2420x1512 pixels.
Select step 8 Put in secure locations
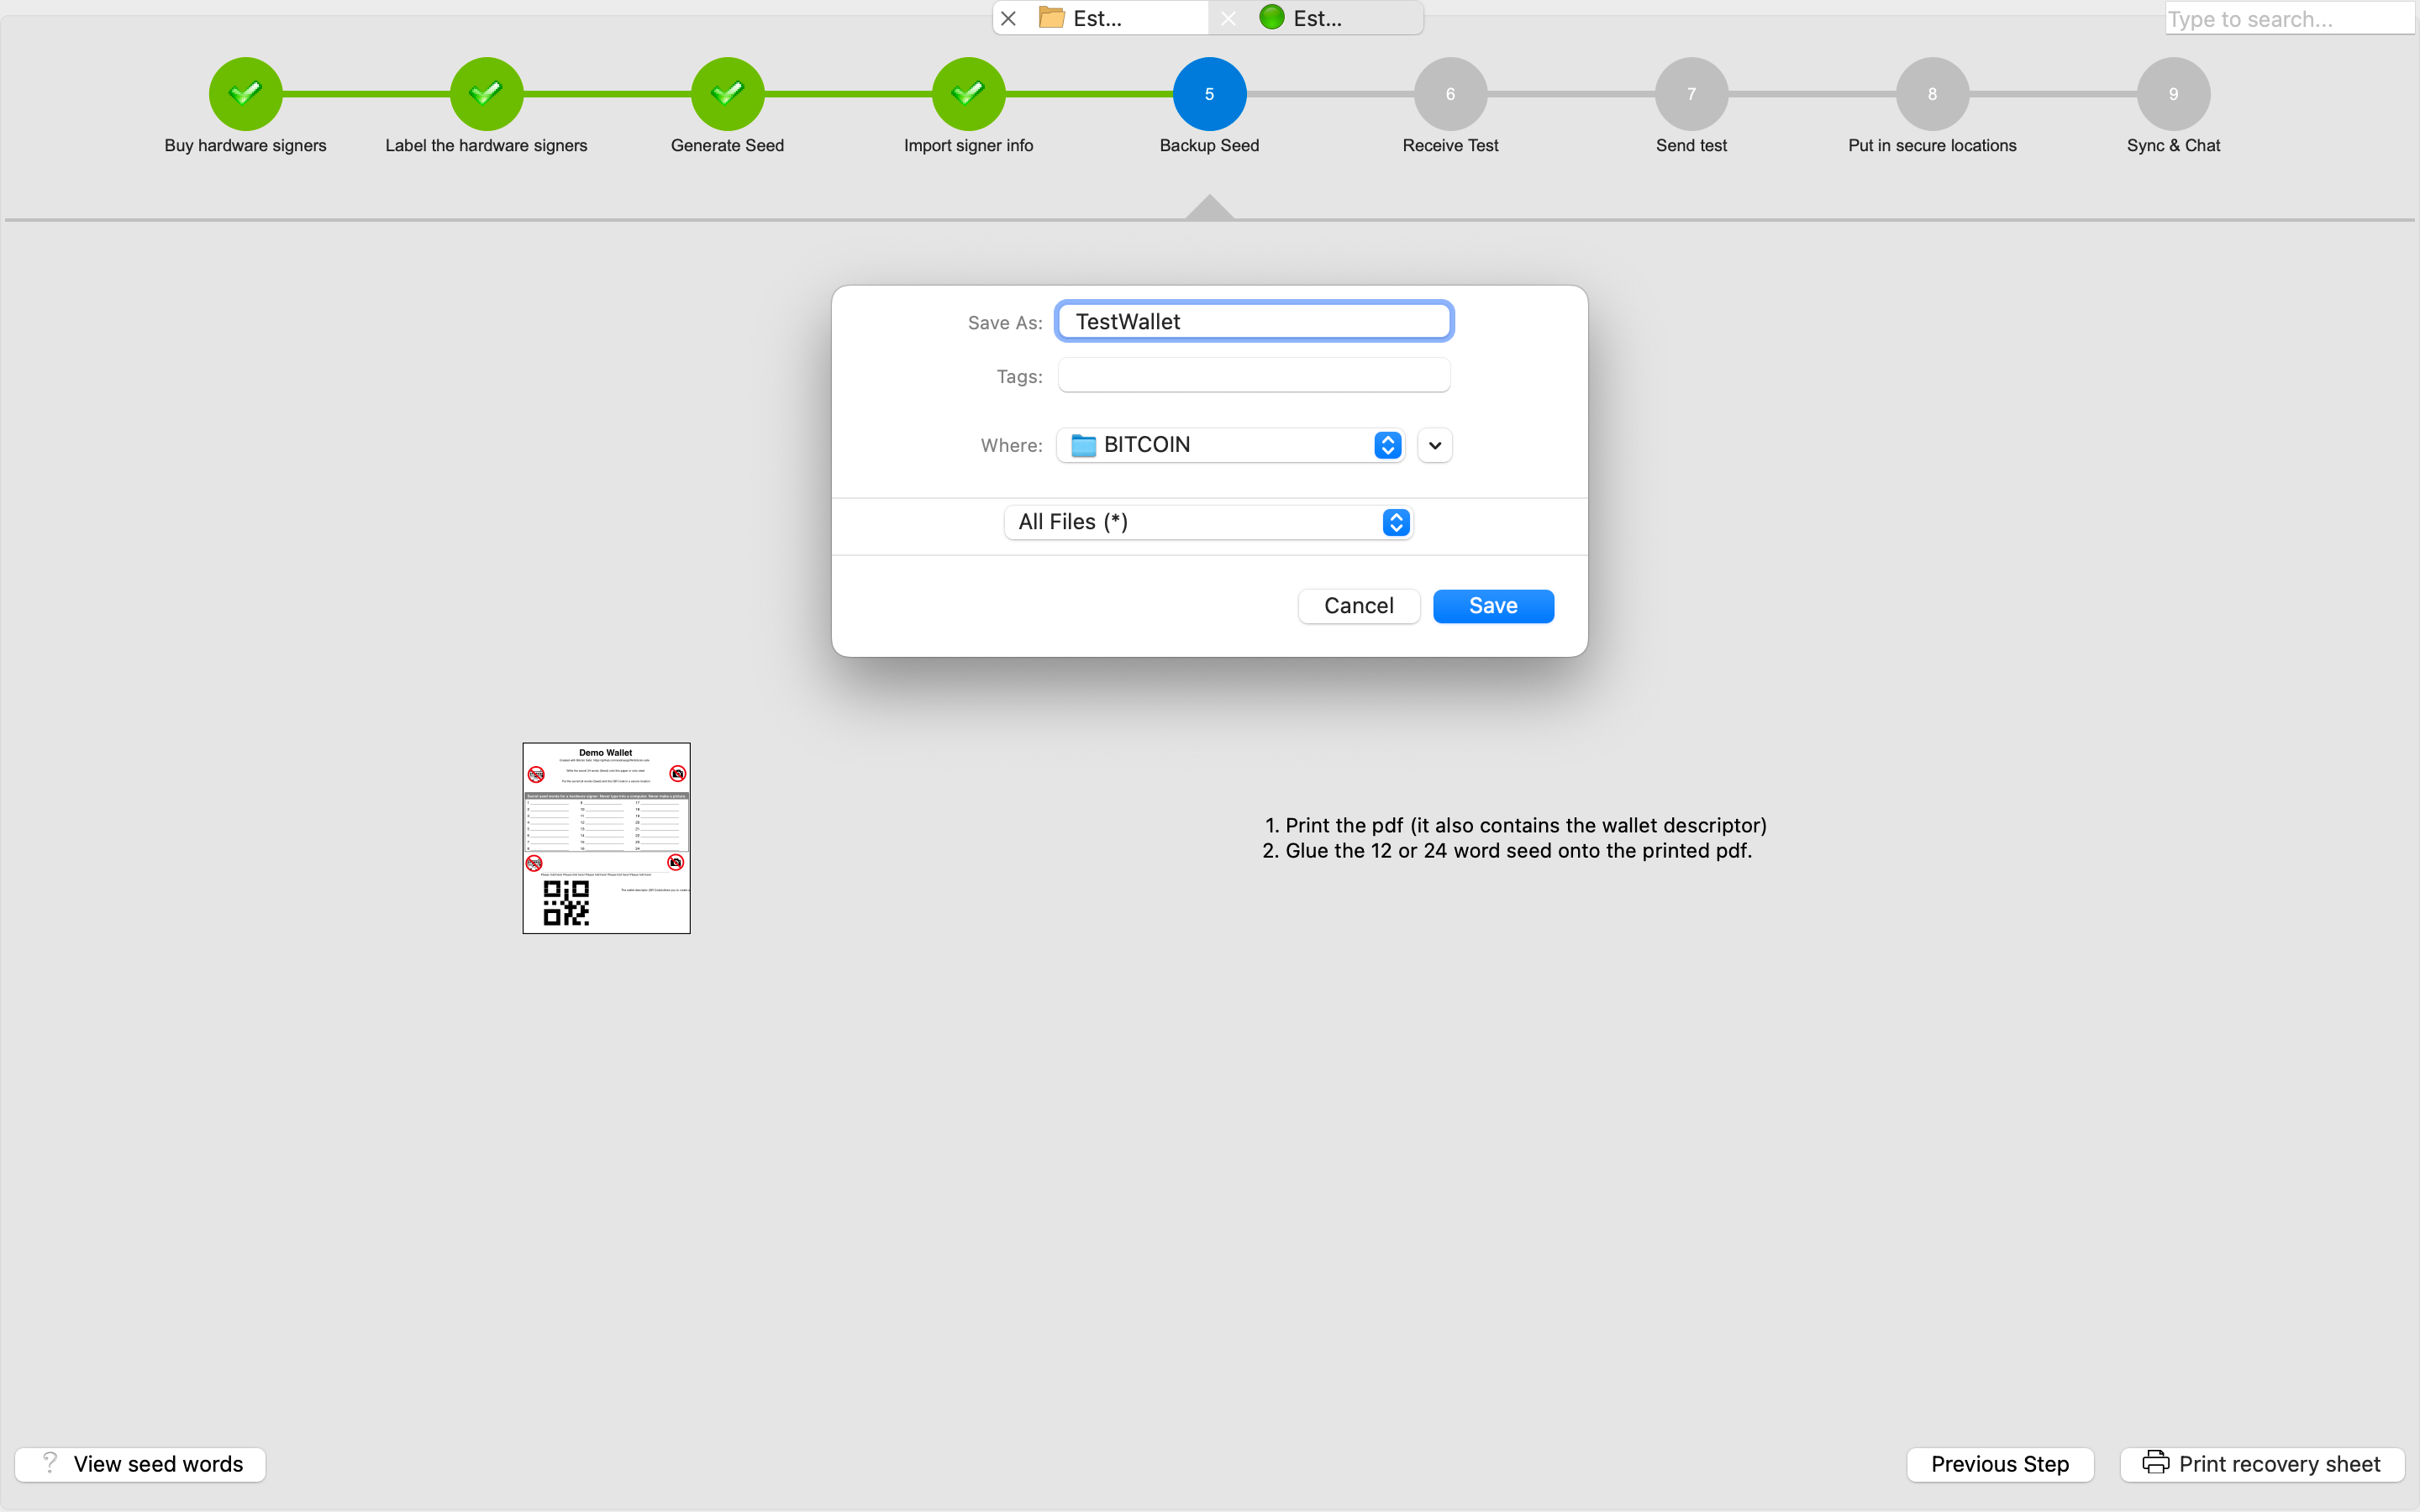coord(1932,94)
